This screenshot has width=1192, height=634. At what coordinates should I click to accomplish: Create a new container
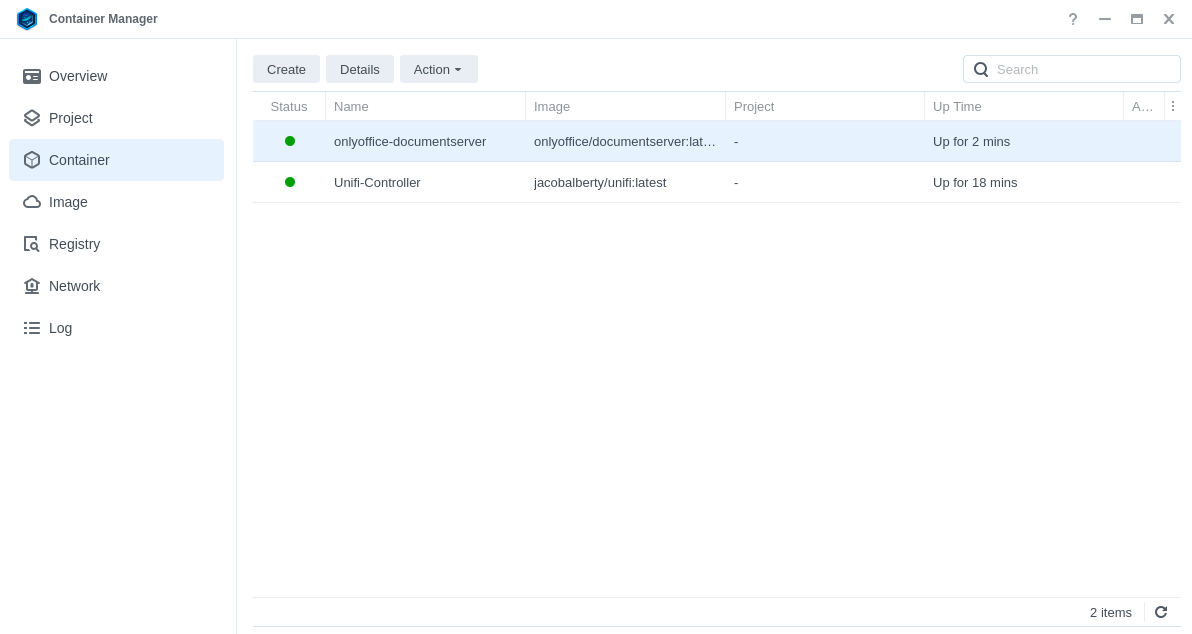[286, 69]
